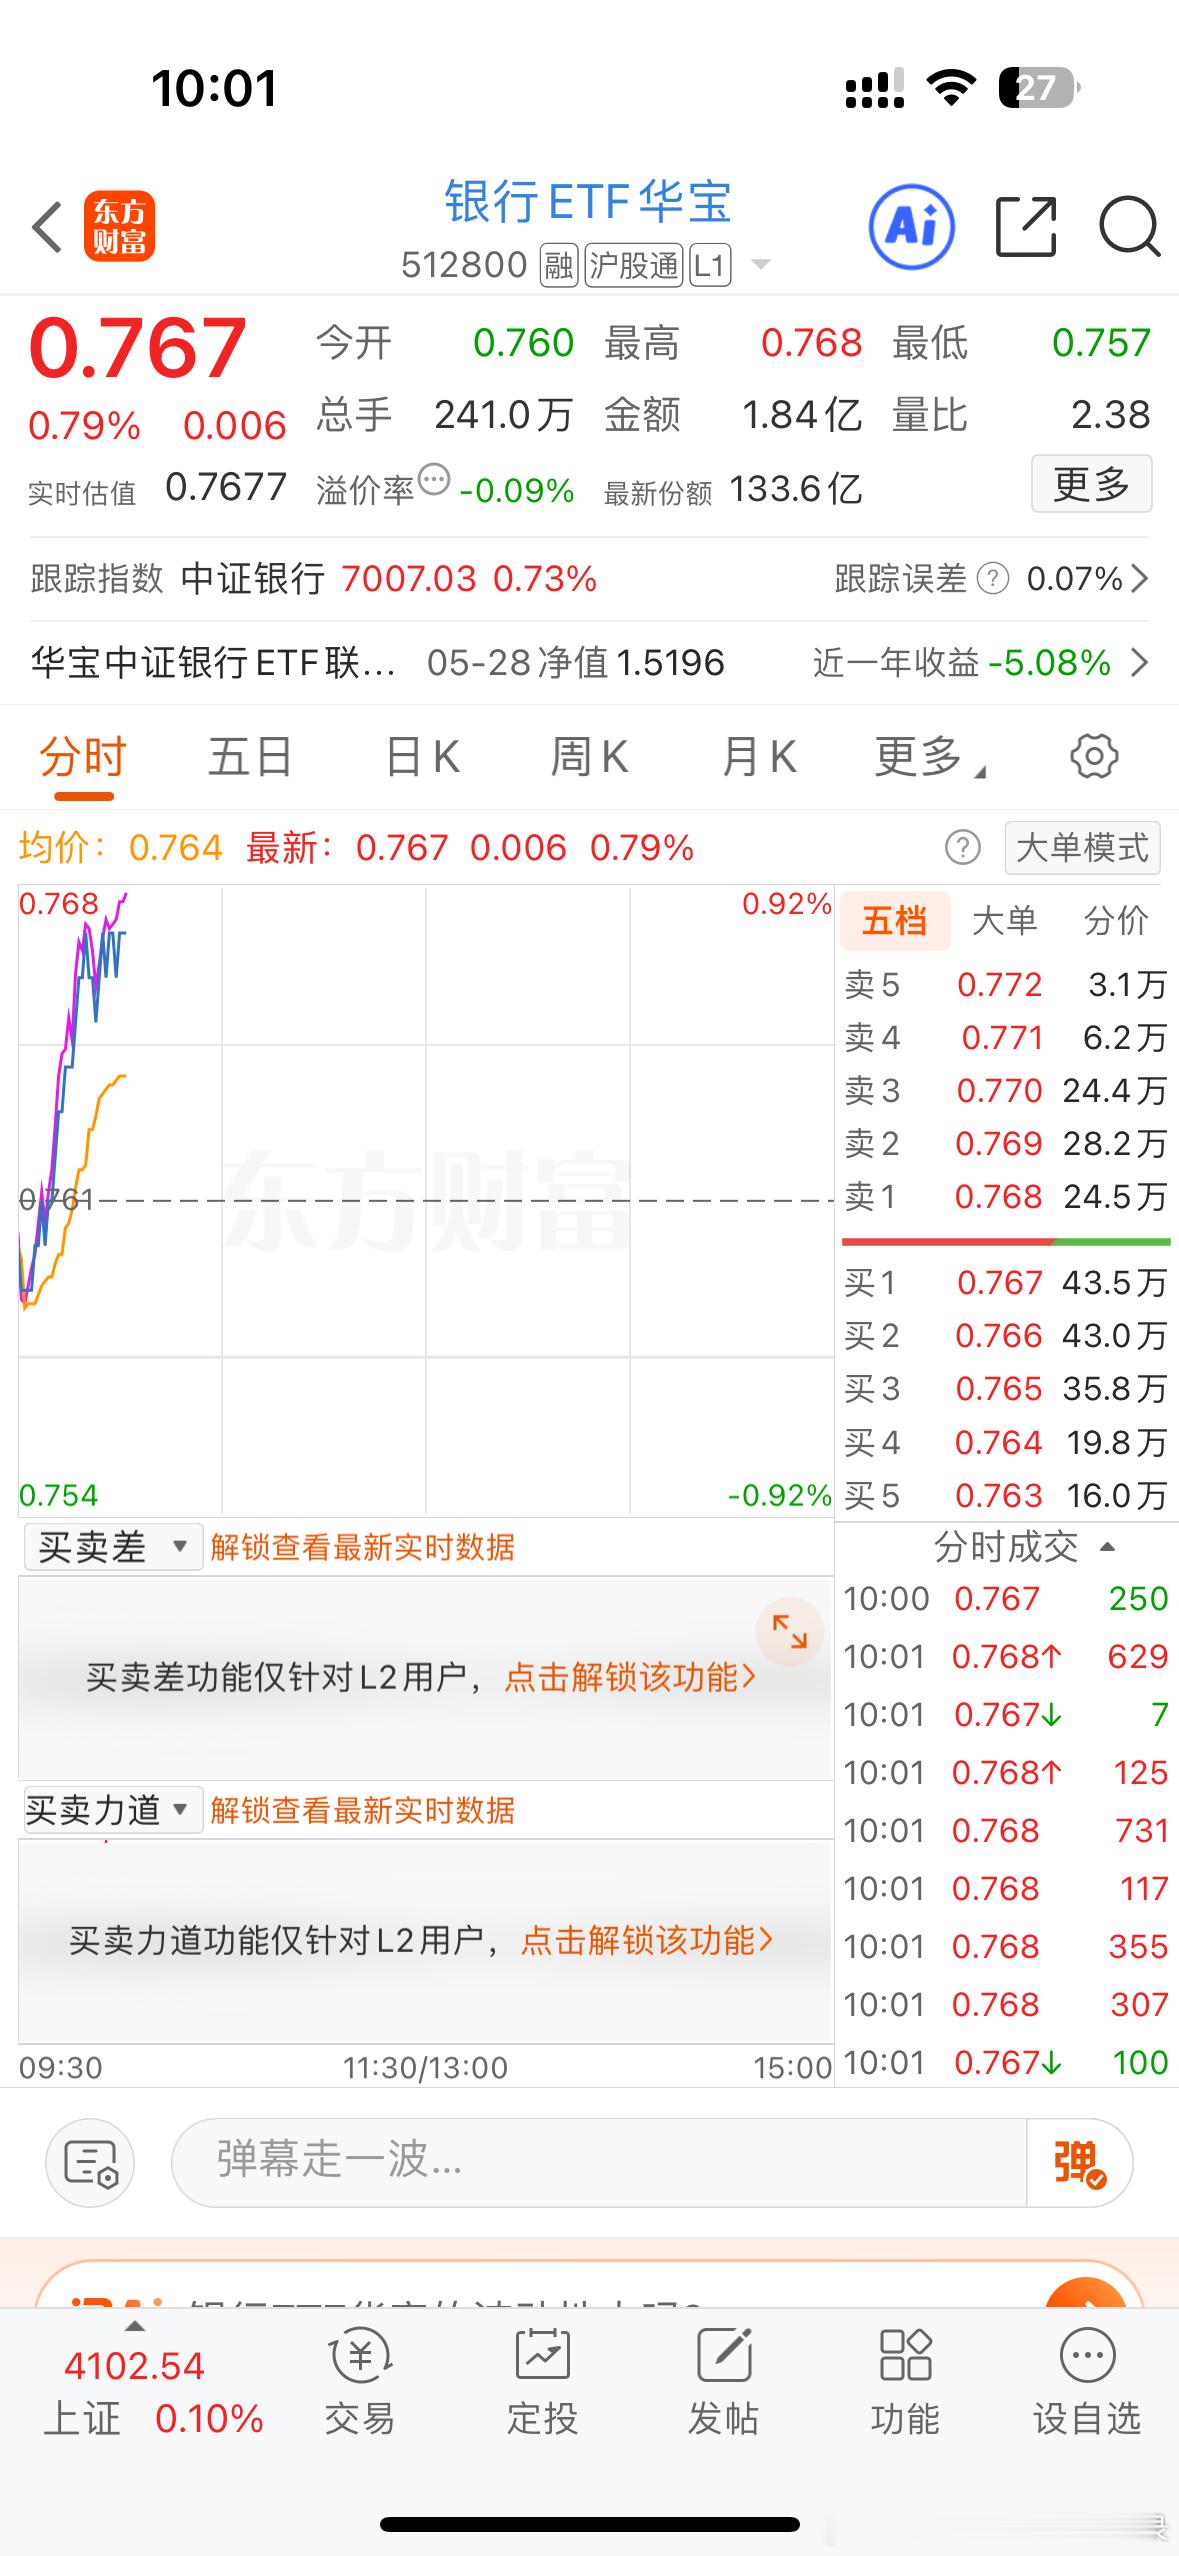
Task: Tap the help icon beside 大单模式
Action: pyautogui.click(x=962, y=848)
